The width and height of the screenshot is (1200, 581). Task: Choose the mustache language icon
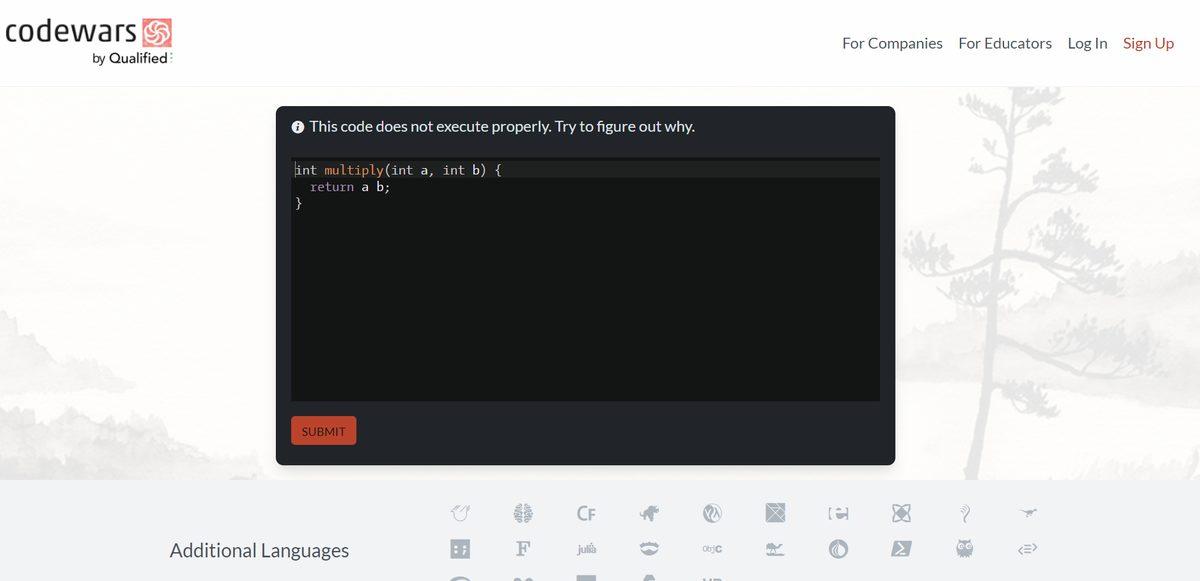coord(649,549)
